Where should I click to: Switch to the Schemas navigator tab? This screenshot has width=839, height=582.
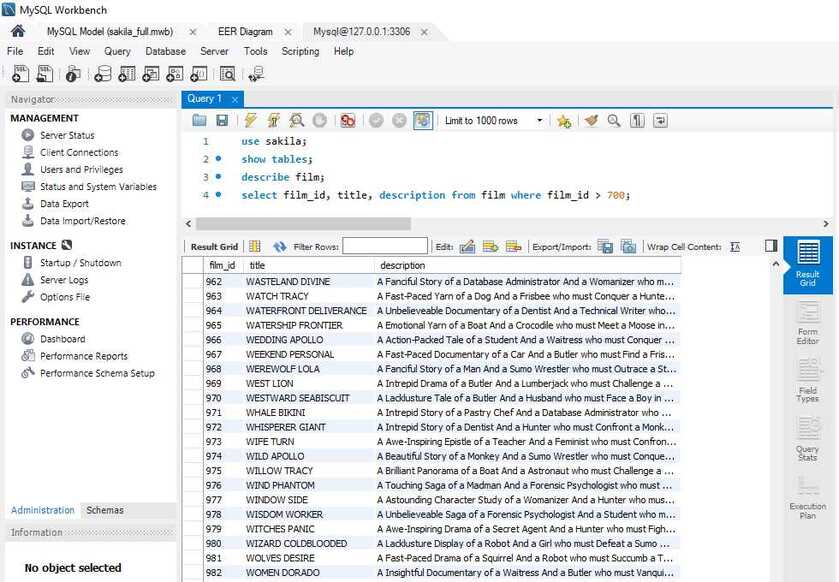tap(105, 510)
